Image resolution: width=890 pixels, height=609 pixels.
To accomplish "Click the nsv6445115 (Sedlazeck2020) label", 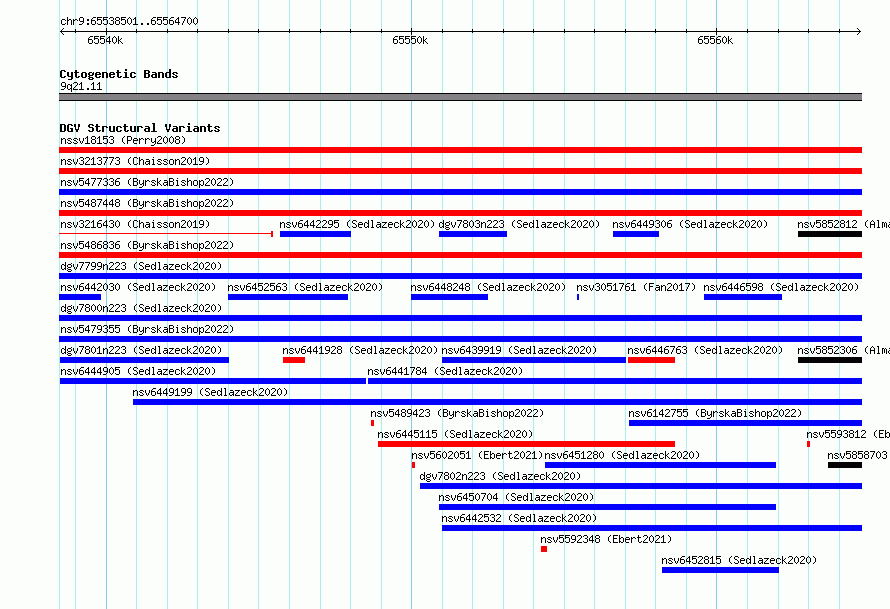I will tap(455, 434).
